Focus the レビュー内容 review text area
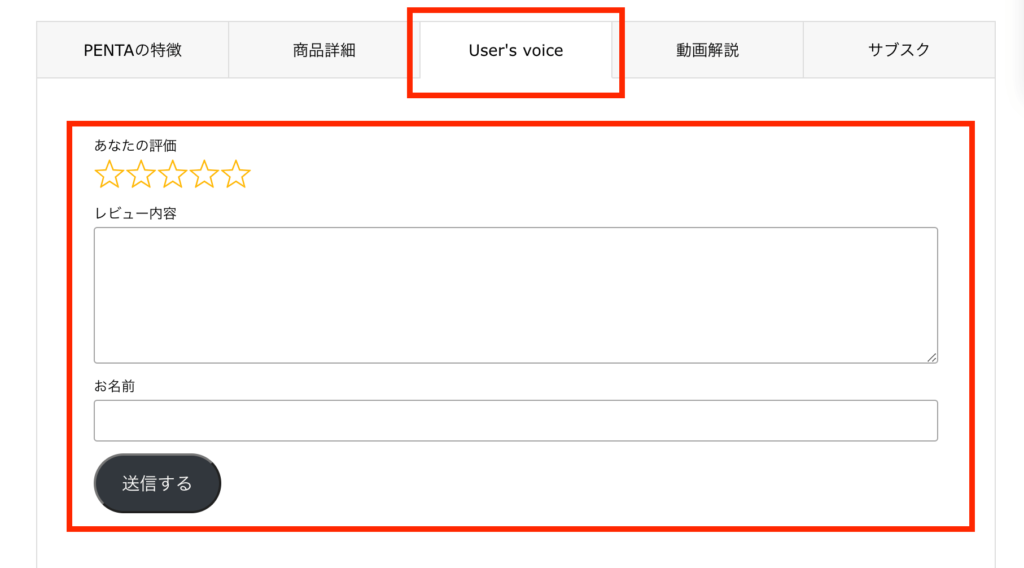1024x568 pixels. 516,295
